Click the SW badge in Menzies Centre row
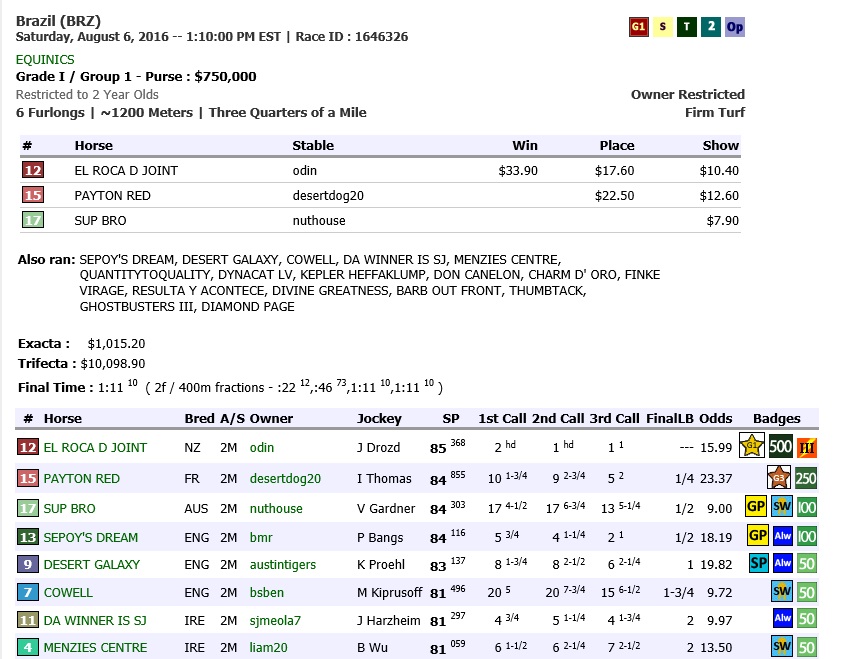 (x=782, y=646)
